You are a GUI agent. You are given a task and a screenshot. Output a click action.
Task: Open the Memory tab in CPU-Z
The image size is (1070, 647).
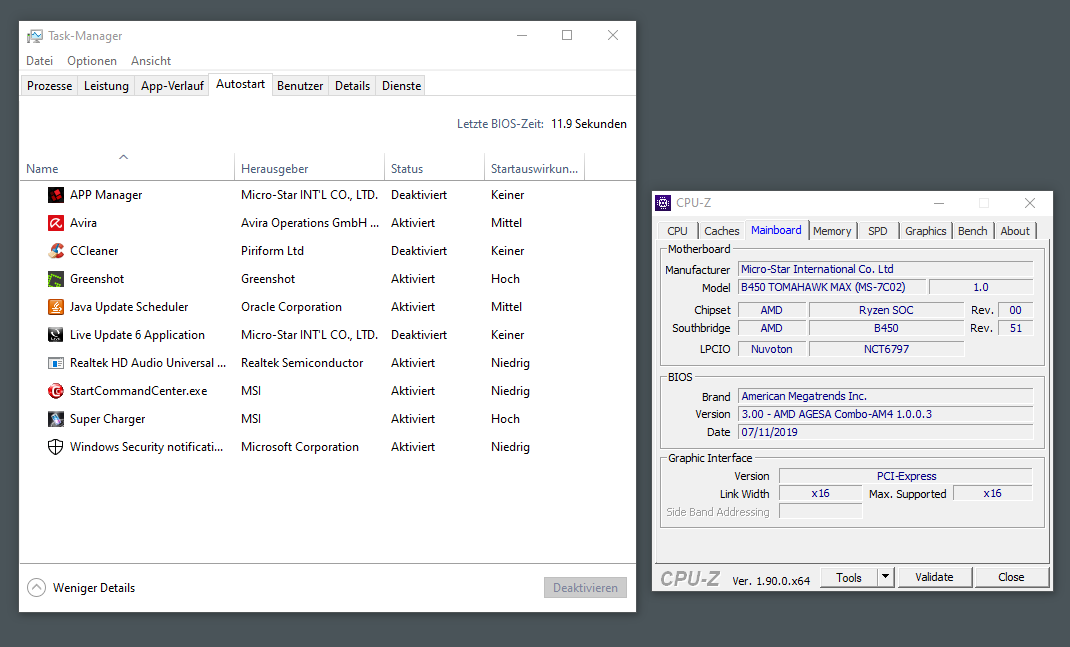pos(832,231)
